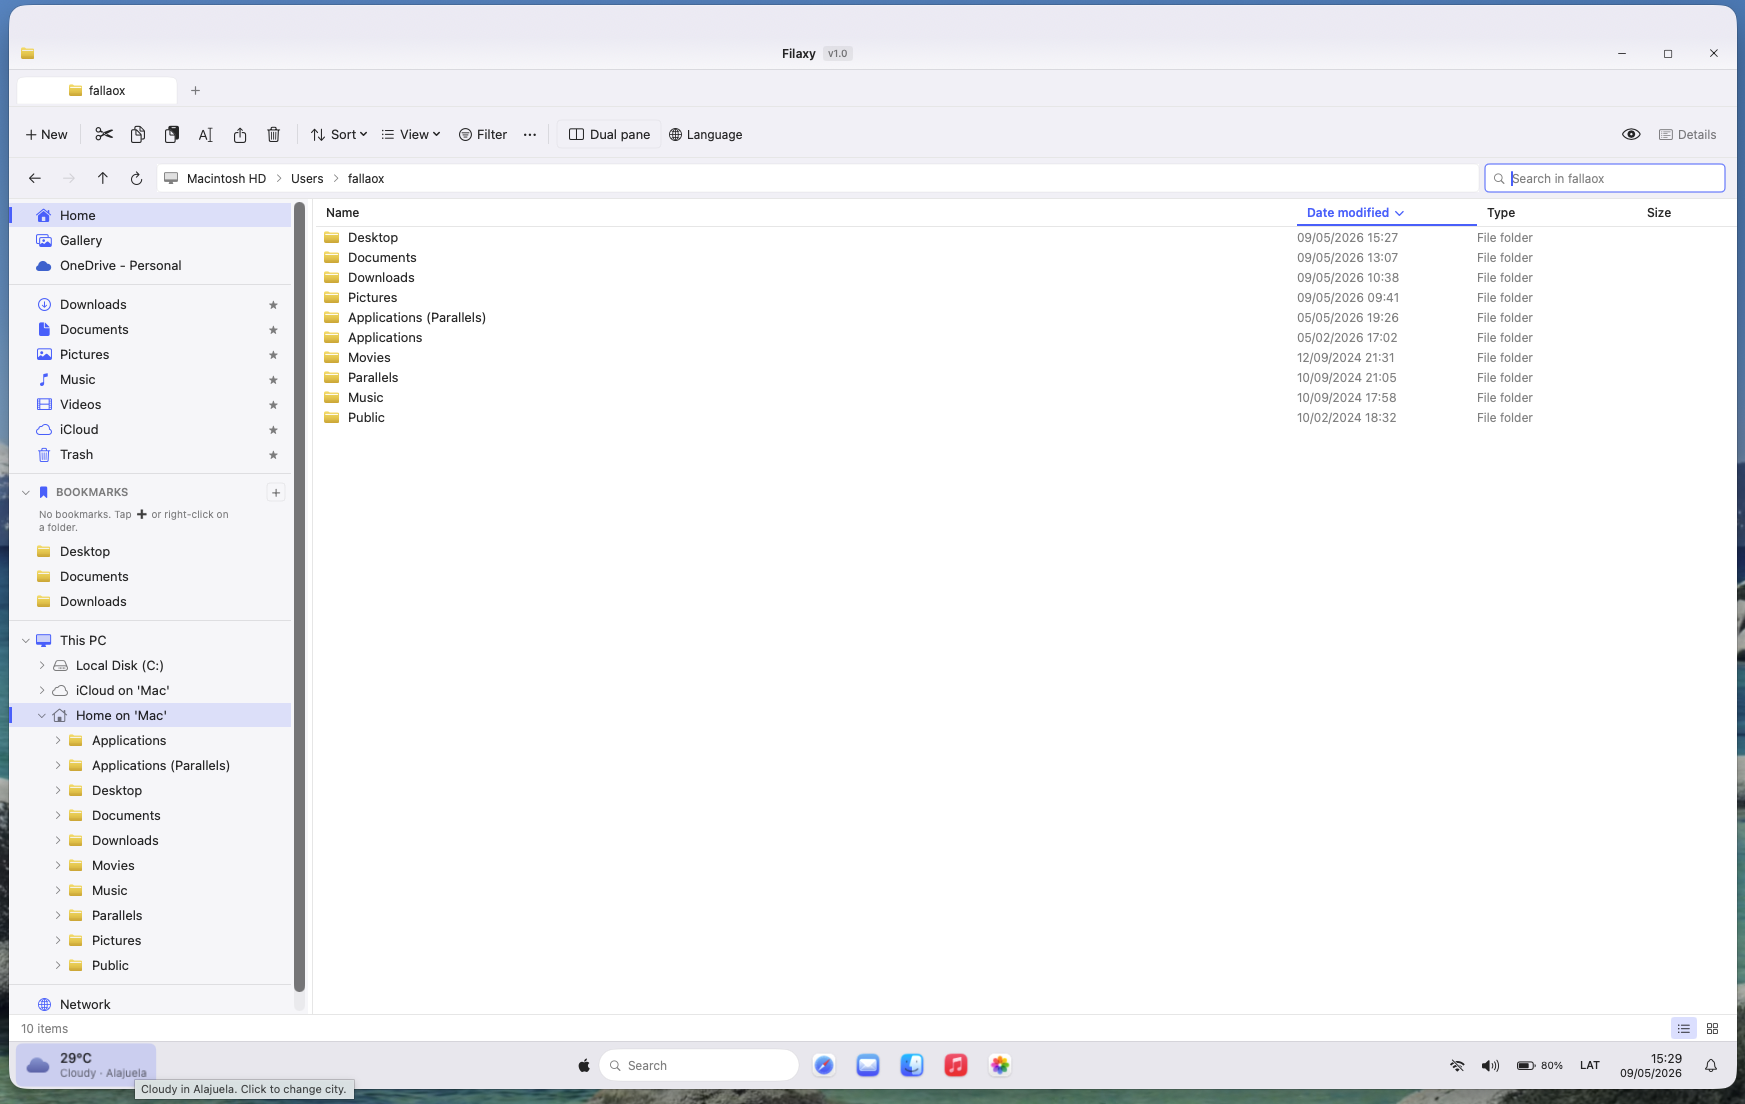Open Photos app from the taskbar
The image size is (1745, 1104).
1000,1065
